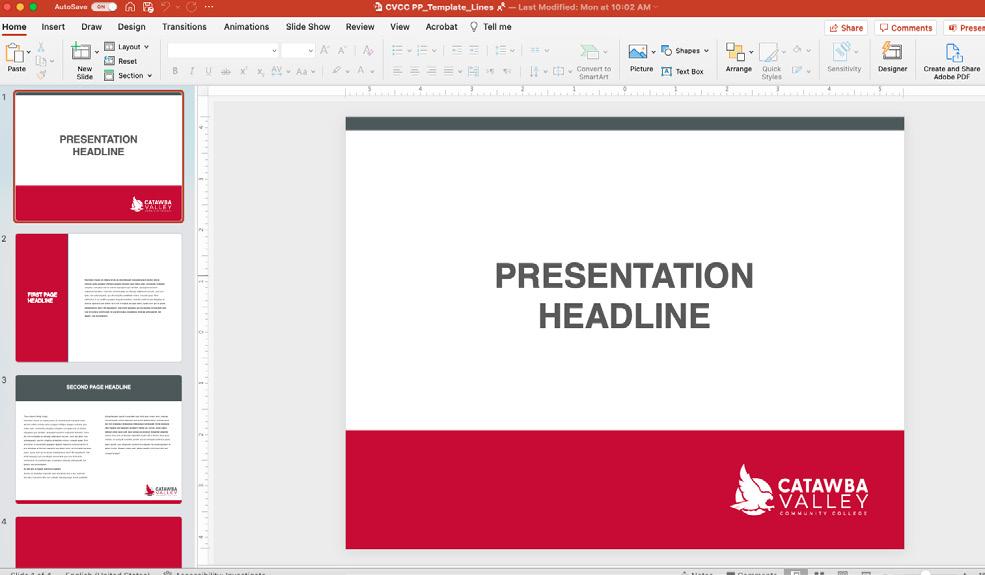Click the Subscript icon
This screenshot has width=985, height=575.
(260, 72)
